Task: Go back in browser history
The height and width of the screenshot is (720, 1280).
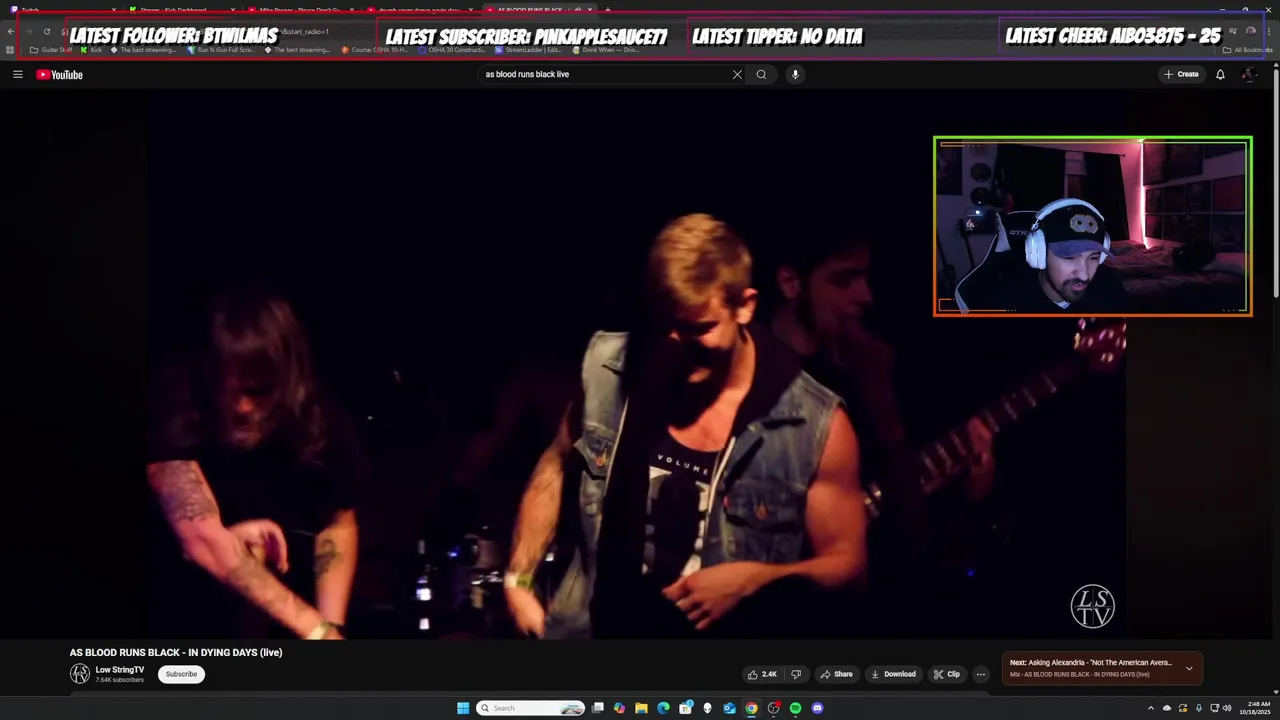Action: point(11,31)
